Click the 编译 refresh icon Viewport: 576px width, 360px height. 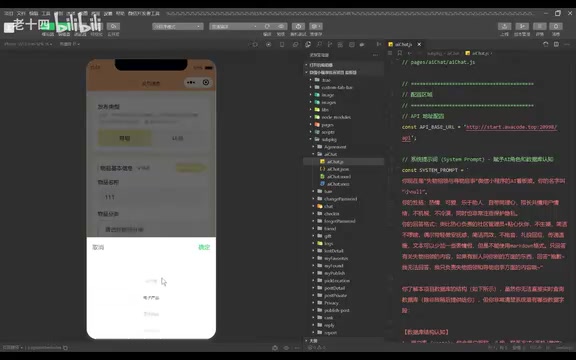(x=267, y=26)
